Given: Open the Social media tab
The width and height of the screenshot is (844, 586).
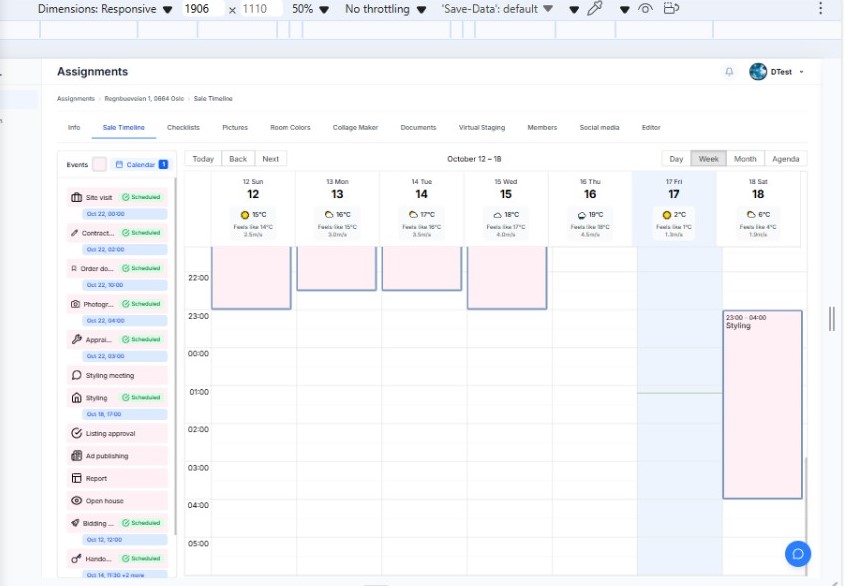Looking at the screenshot, I should (x=599, y=128).
